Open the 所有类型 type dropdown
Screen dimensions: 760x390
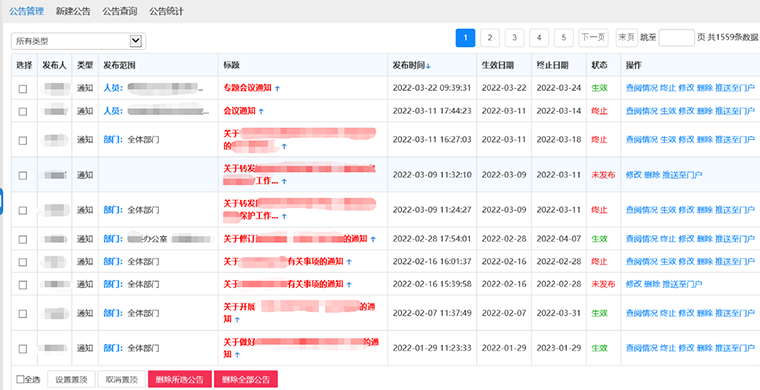[79, 41]
